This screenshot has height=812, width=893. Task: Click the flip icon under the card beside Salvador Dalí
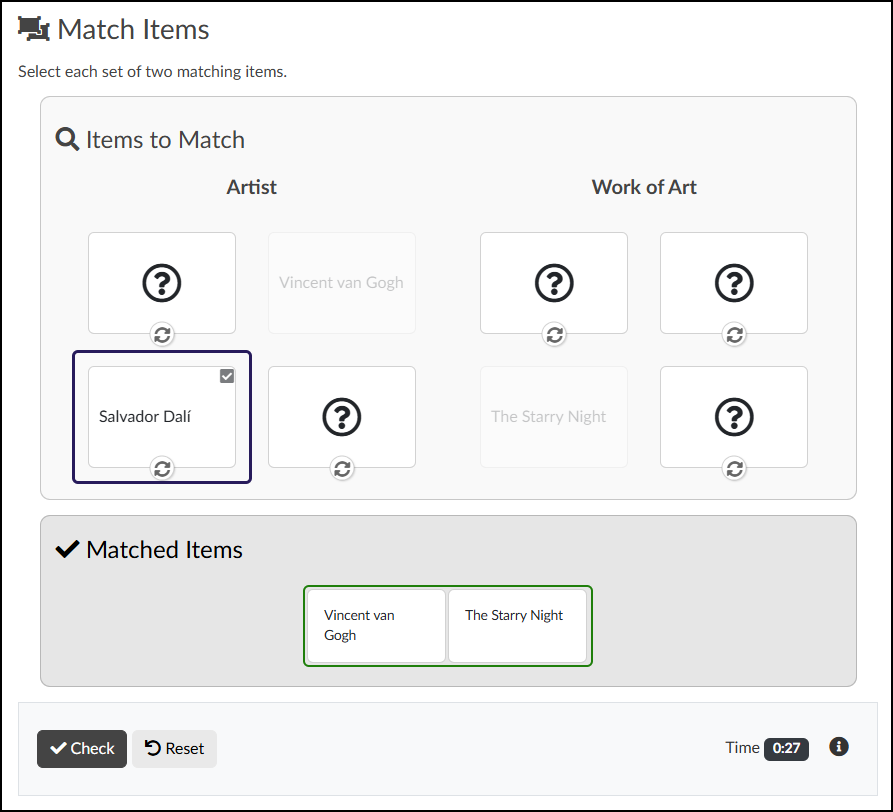(x=342, y=469)
